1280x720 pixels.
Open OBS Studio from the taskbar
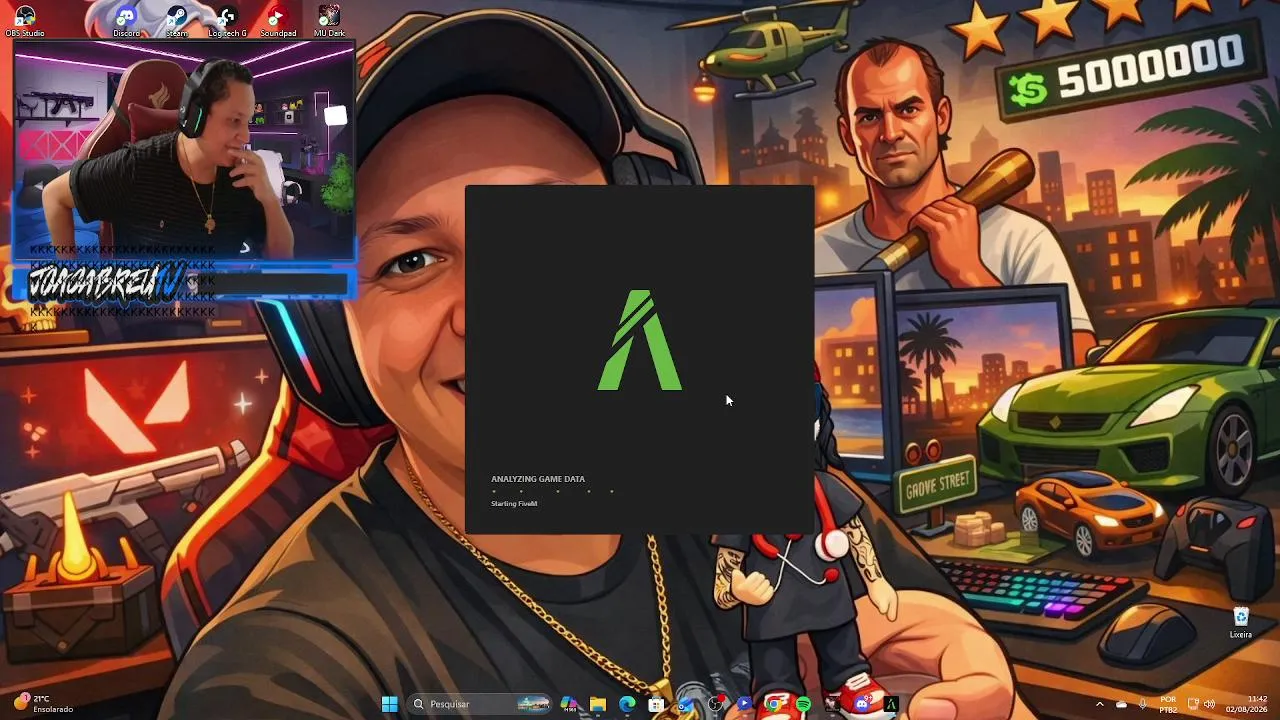coord(715,704)
